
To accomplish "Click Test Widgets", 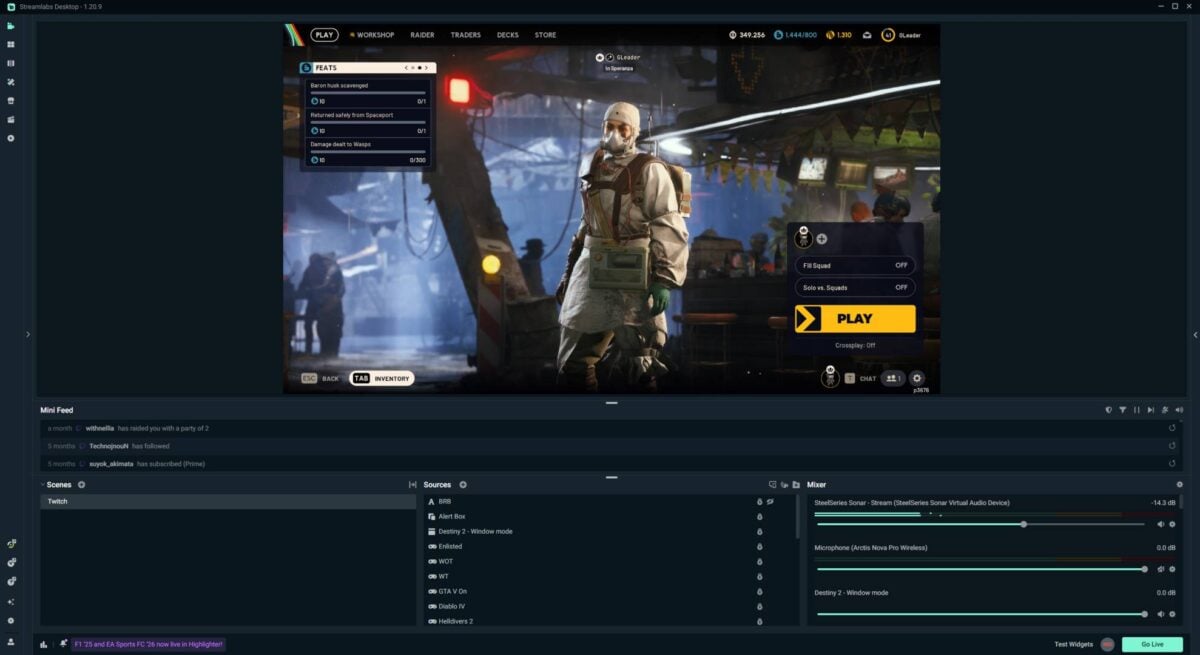I will click(1072, 644).
